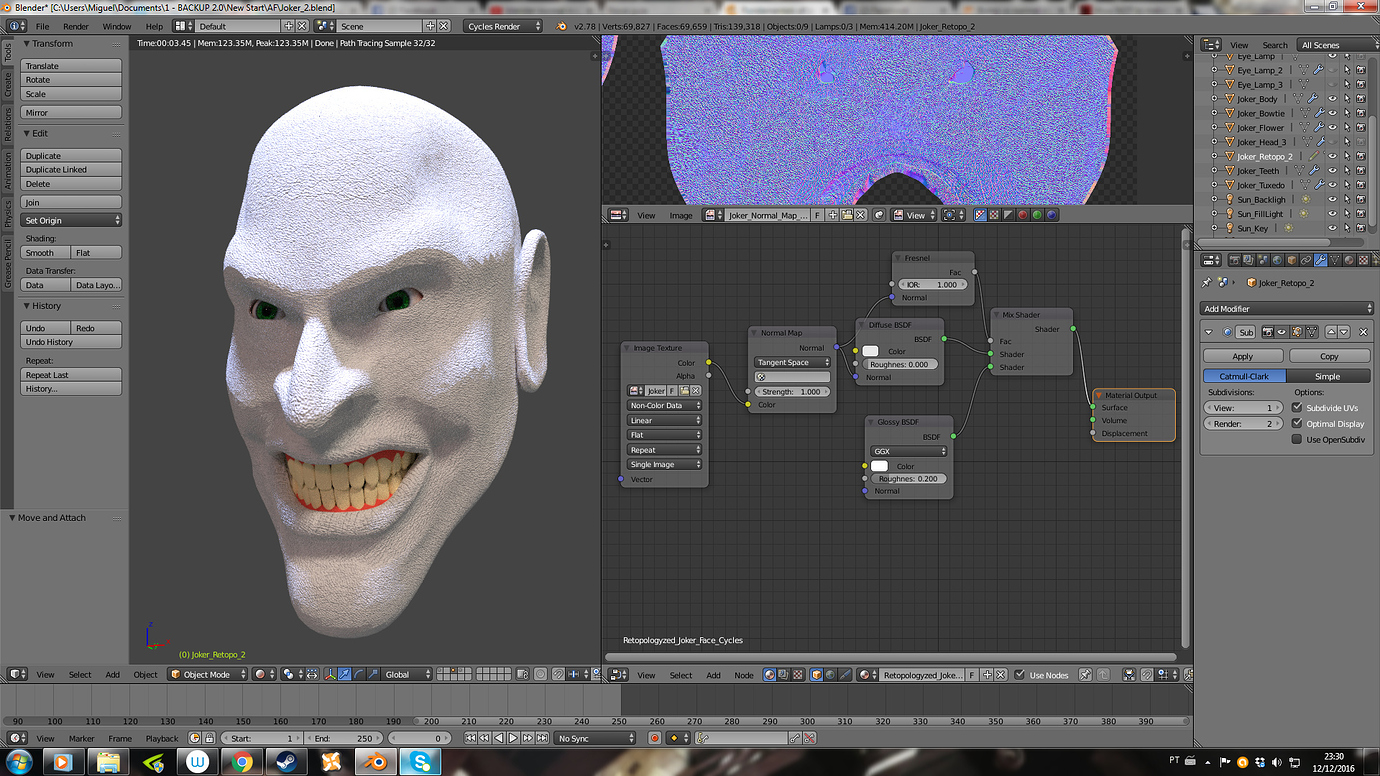
Task: Click the object node tree type cube icon
Action: [x=816, y=675]
